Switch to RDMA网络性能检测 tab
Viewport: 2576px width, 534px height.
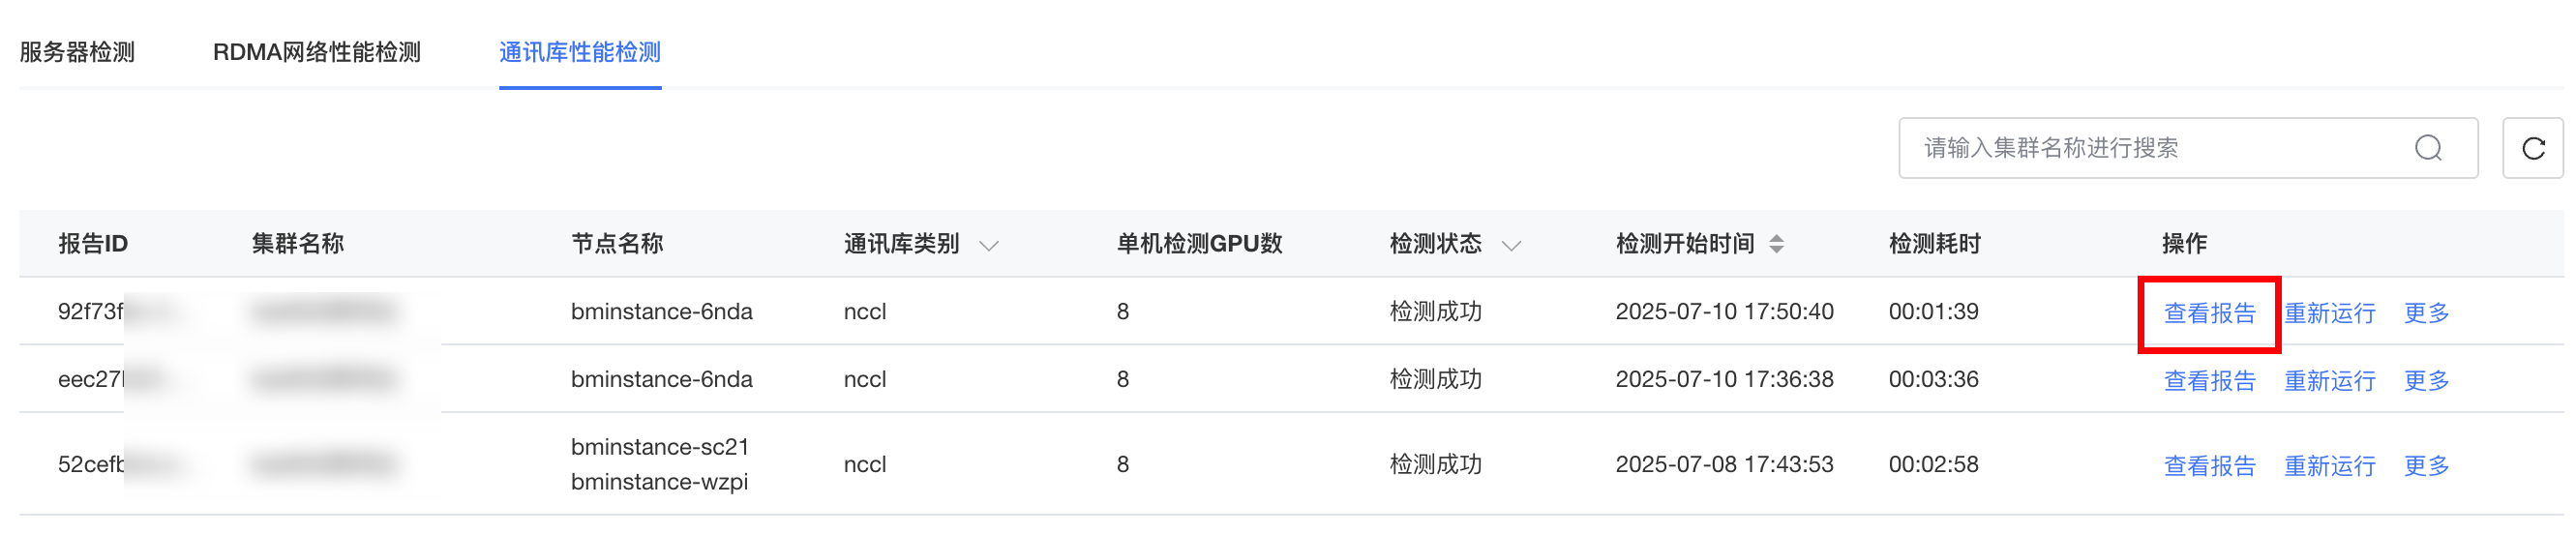316,52
